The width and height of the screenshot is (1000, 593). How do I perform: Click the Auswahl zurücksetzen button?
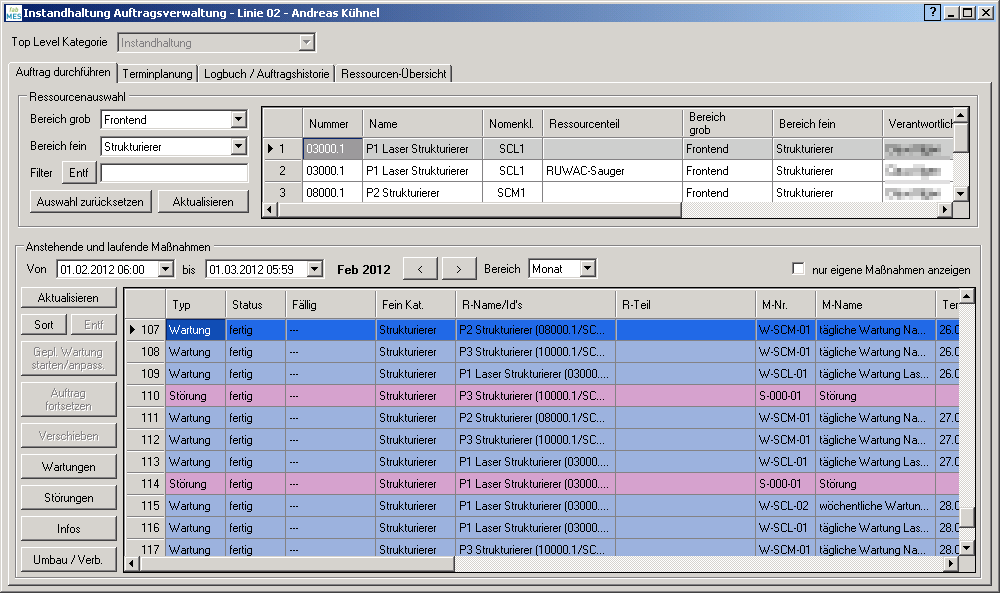[90, 202]
